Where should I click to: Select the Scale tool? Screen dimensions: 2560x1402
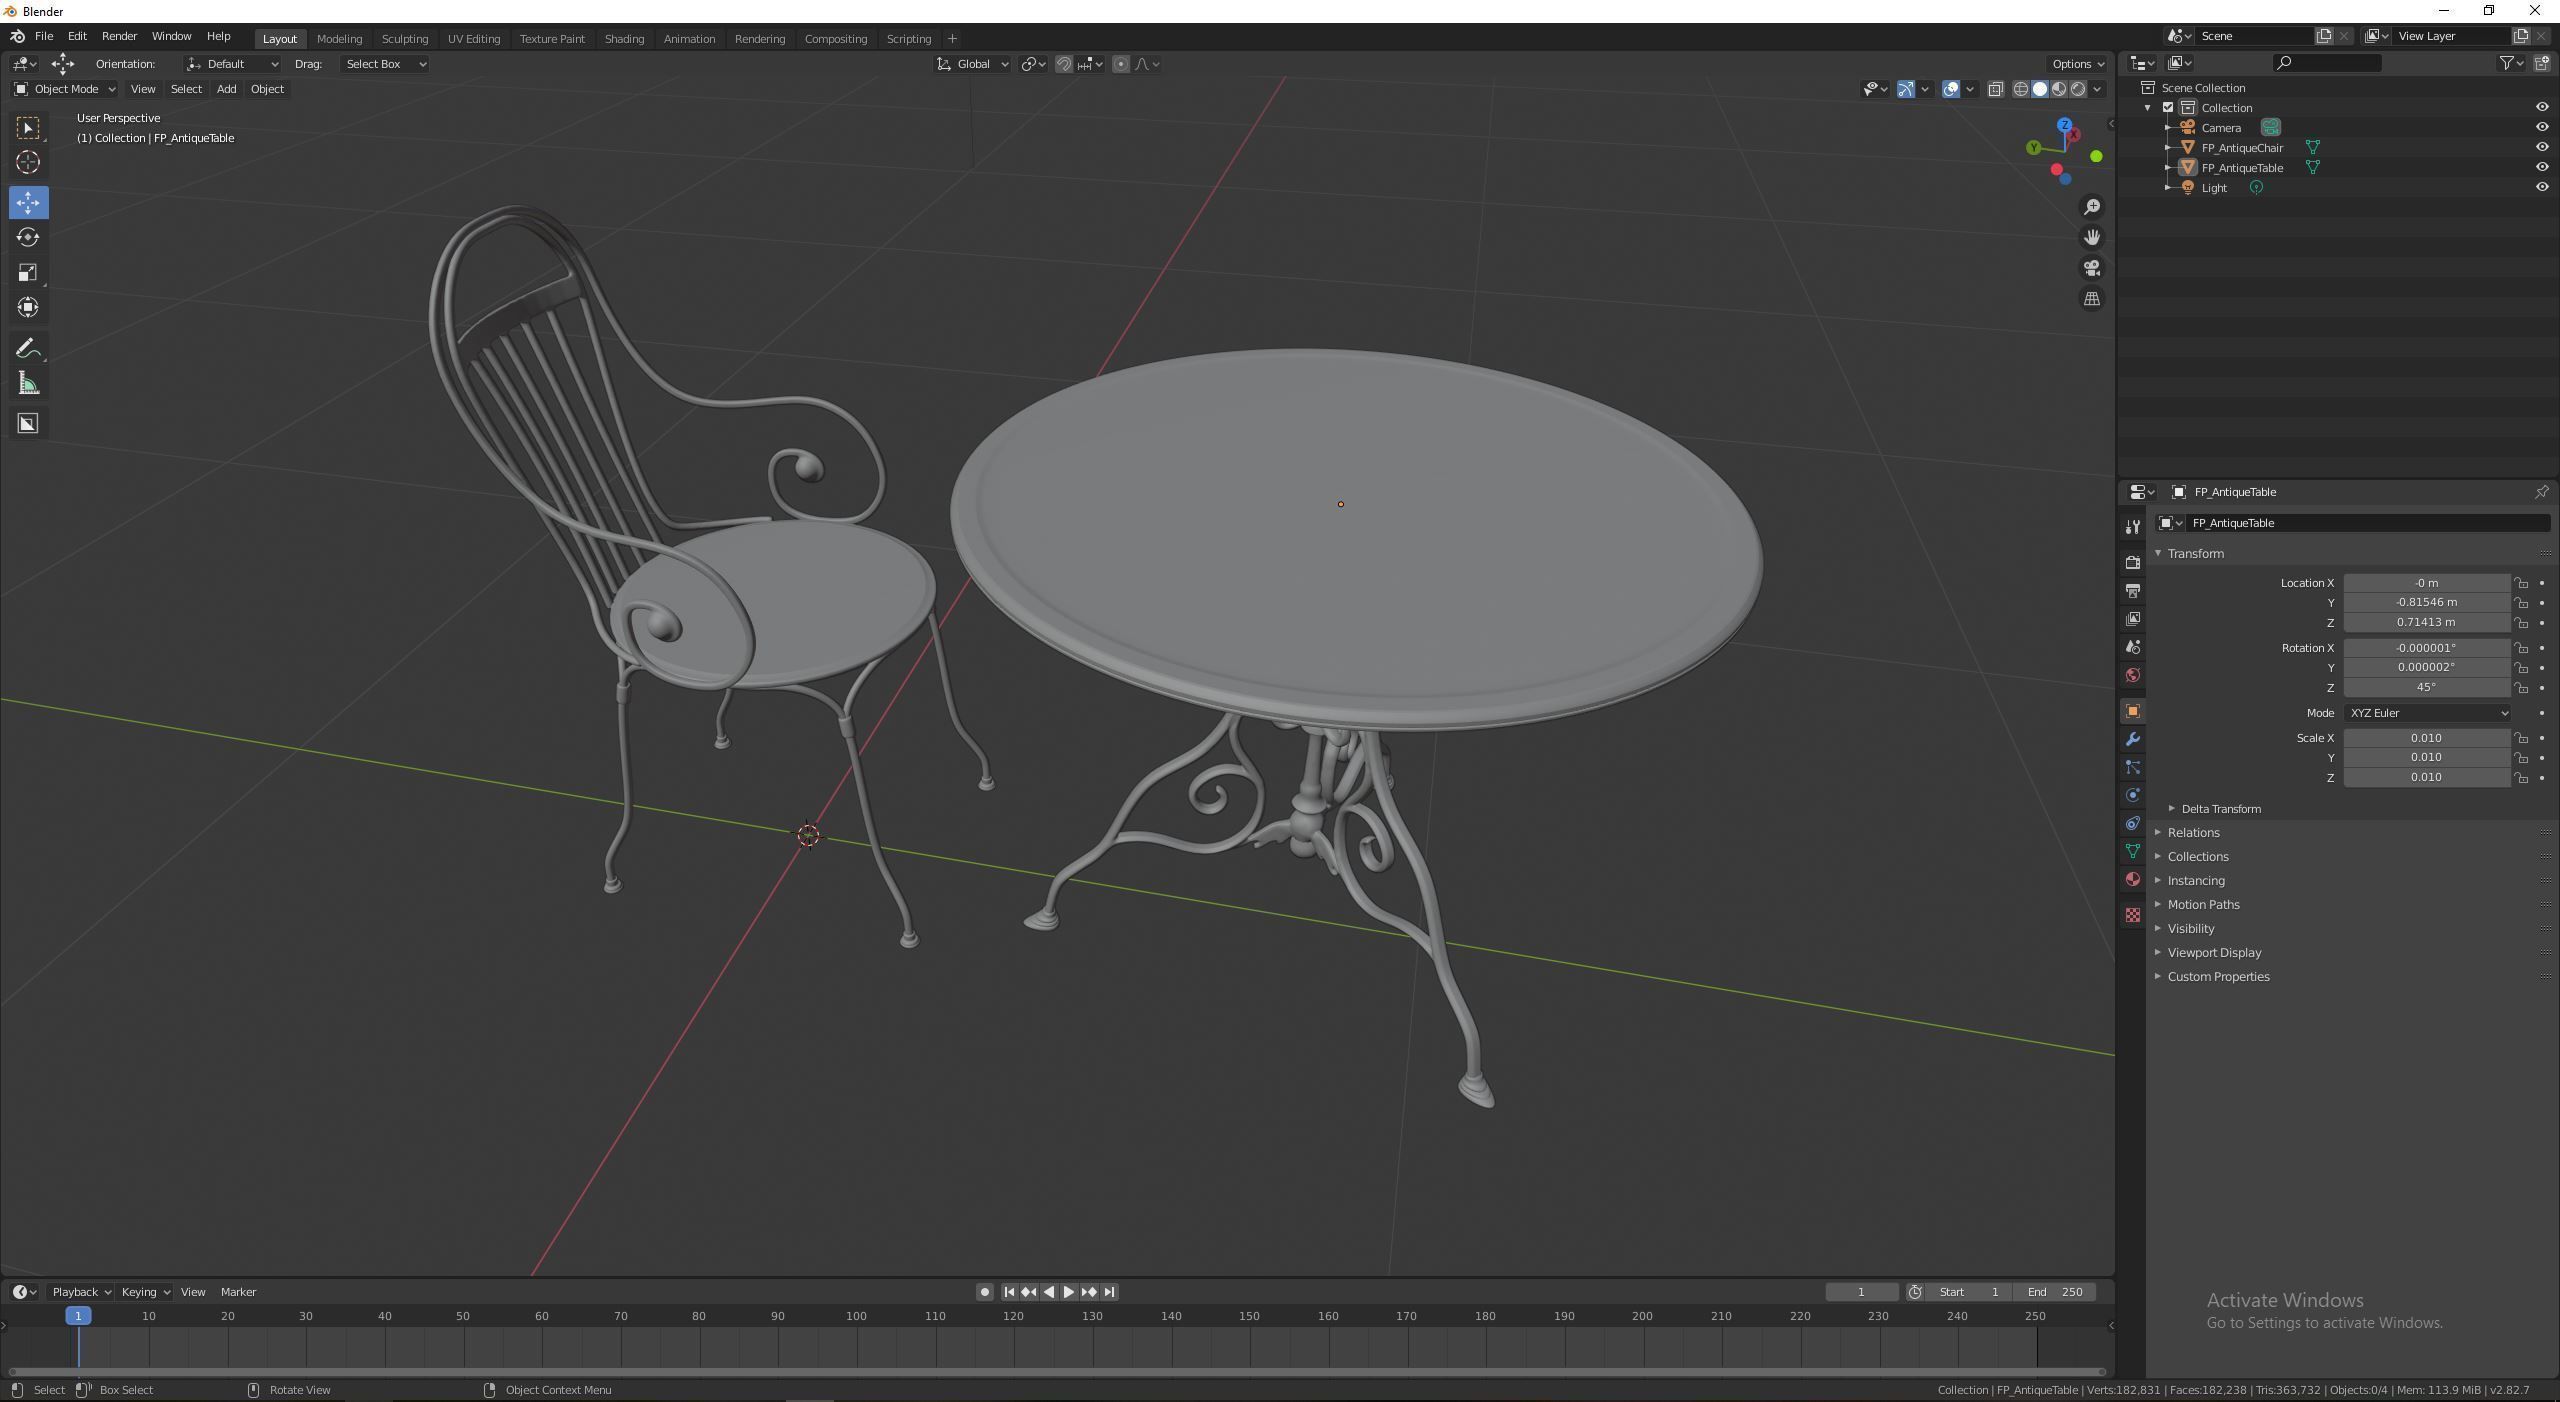click(28, 272)
